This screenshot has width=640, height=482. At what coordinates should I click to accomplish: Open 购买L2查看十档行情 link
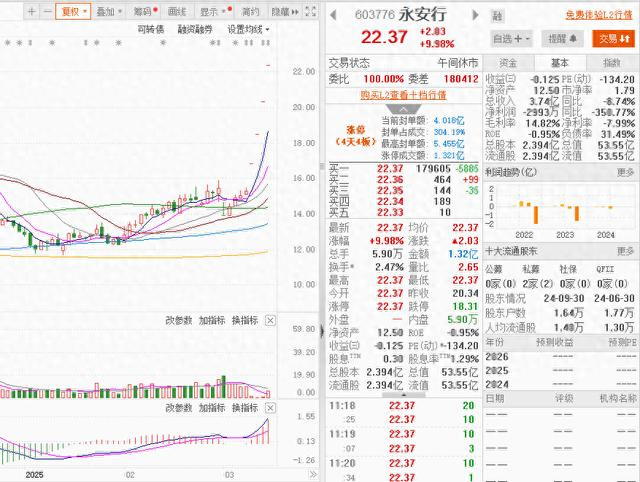tap(403, 95)
